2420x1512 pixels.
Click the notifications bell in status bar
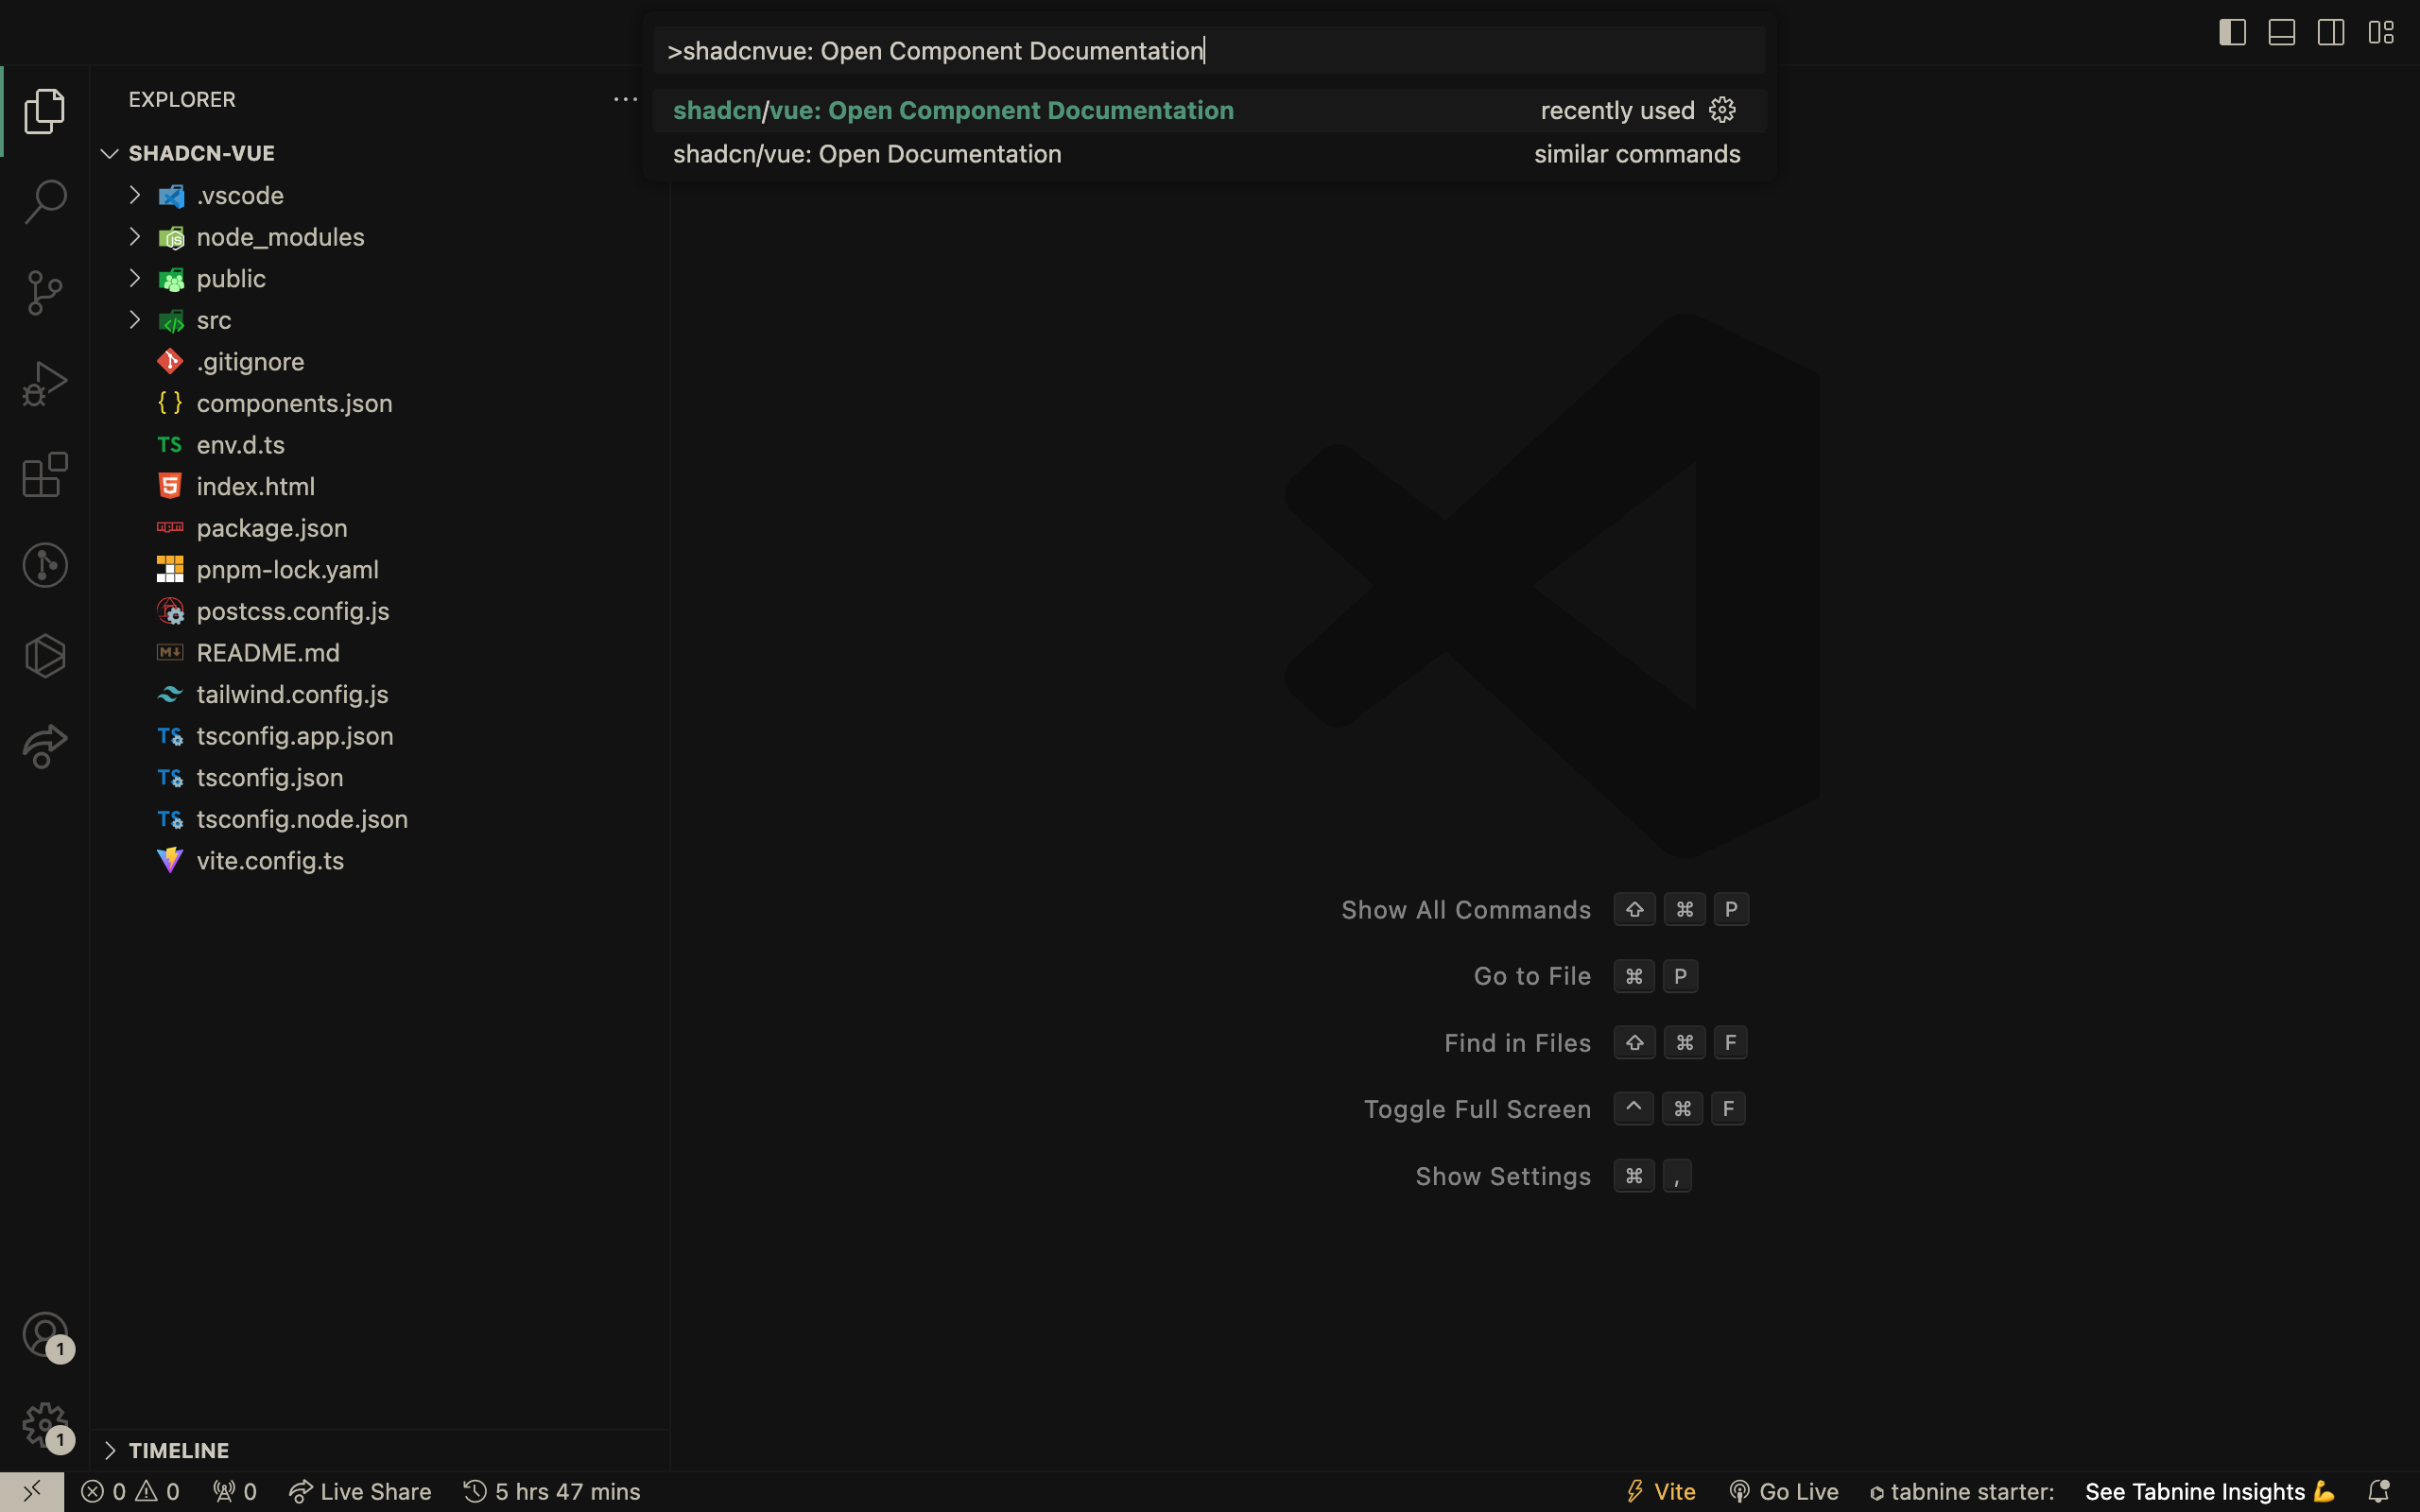click(x=2379, y=1491)
